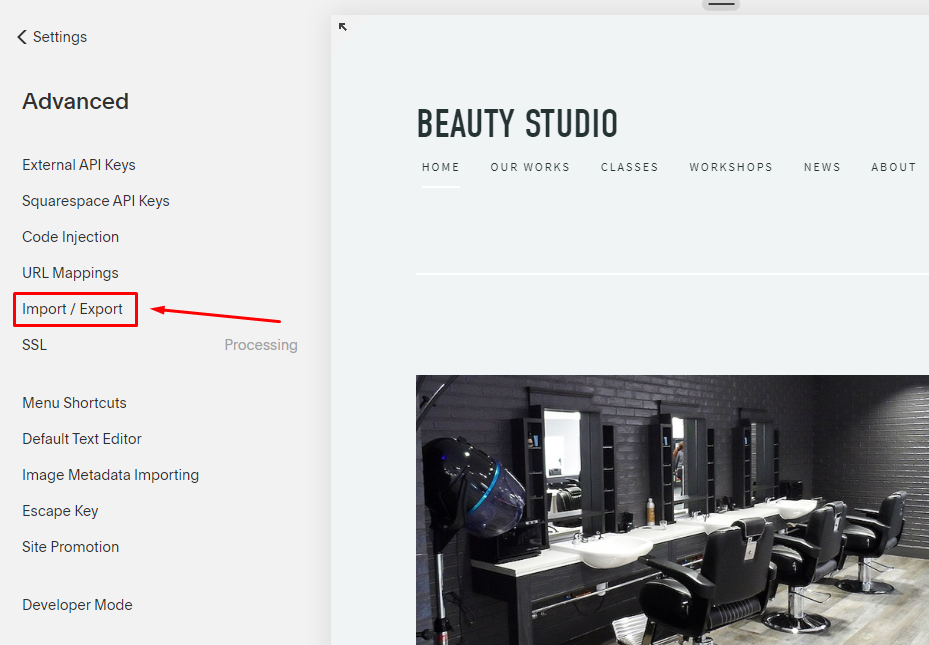929x645 pixels.
Task: Open Escape Key settings
Action: coord(60,511)
